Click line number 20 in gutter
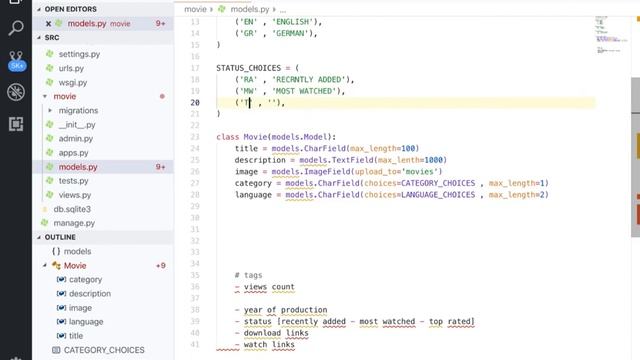The width and height of the screenshot is (640, 360). click(x=195, y=102)
